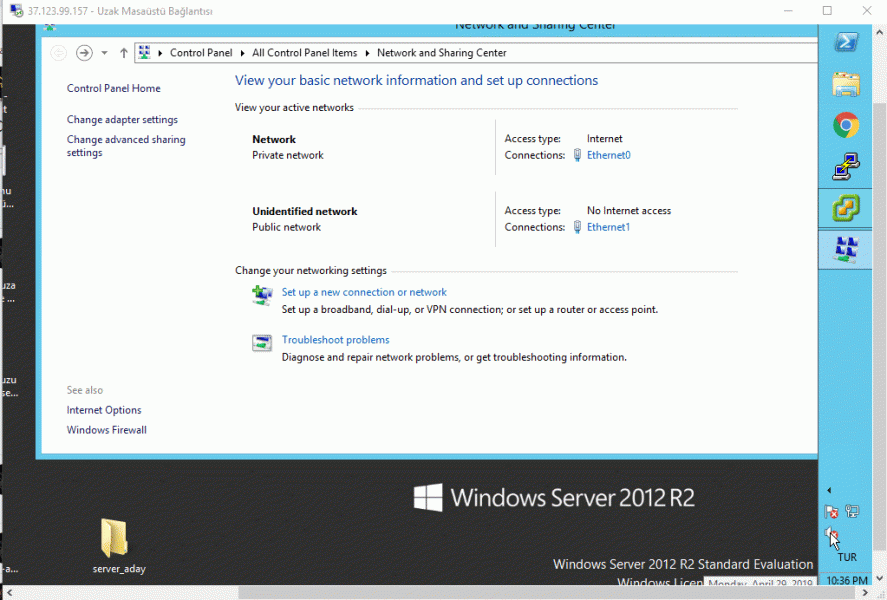Image resolution: width=887 pixels, height=600 pixels.
Task: Show hidden tray icons arrow
Action: point(829,490)
